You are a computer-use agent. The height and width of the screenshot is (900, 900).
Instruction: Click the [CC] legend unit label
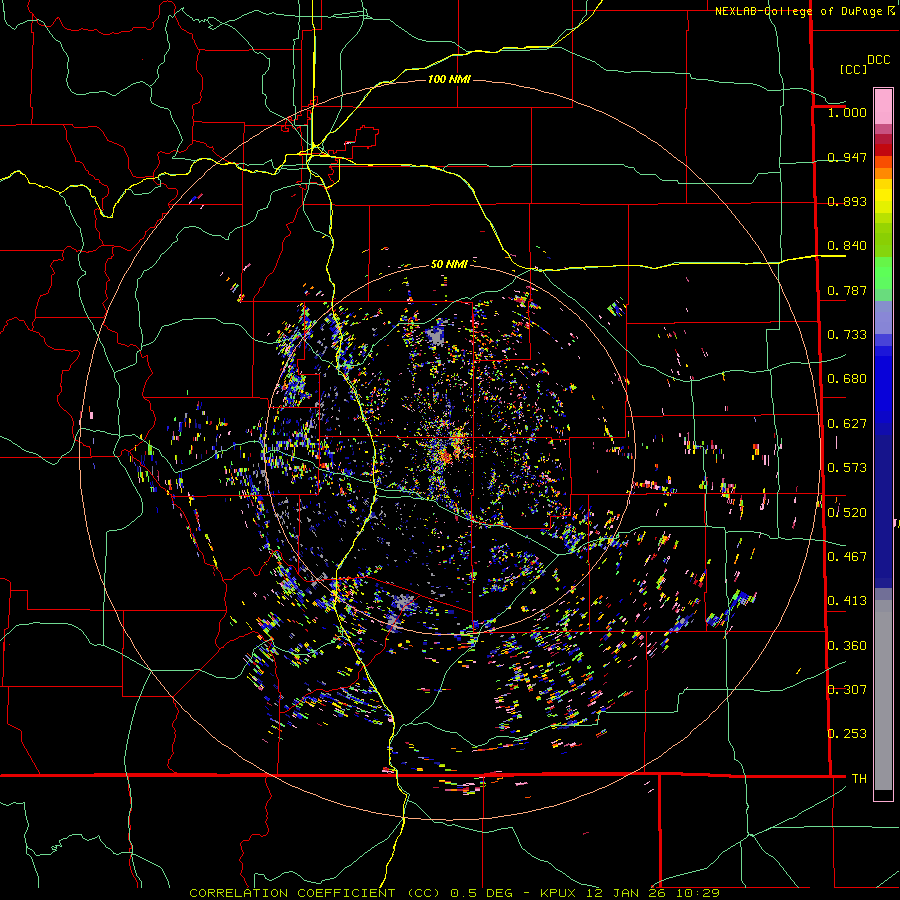pyautogui.click(x=853, y=69)
